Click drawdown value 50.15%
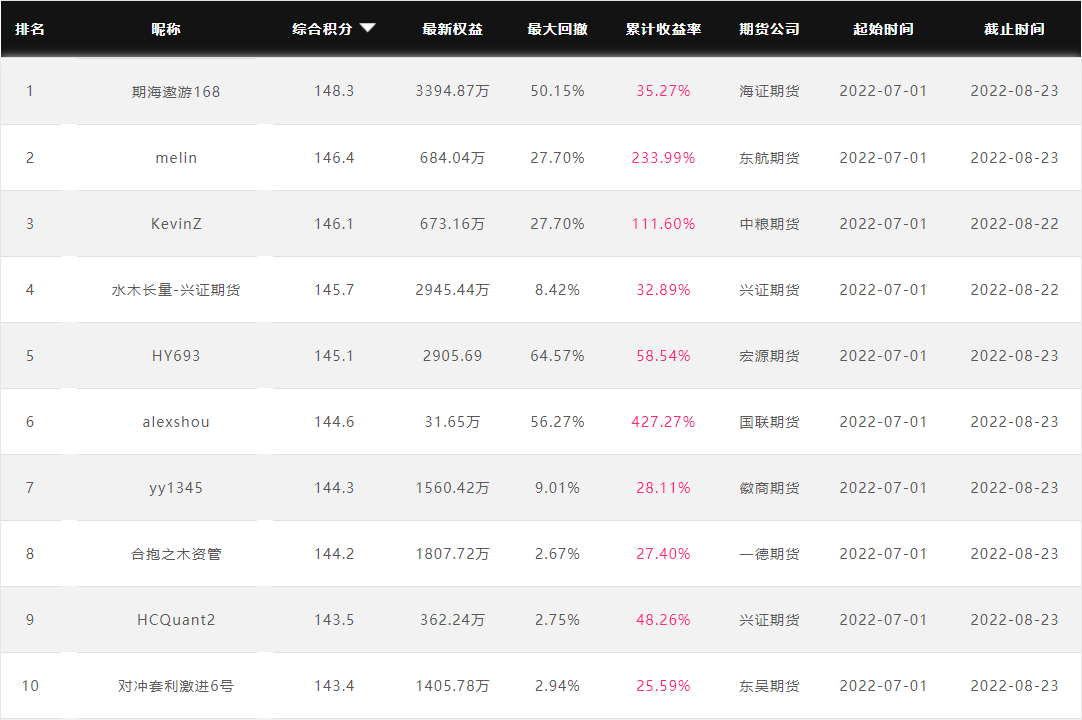1082x720 pixels. pyautogui.click(x=558, y=91)
